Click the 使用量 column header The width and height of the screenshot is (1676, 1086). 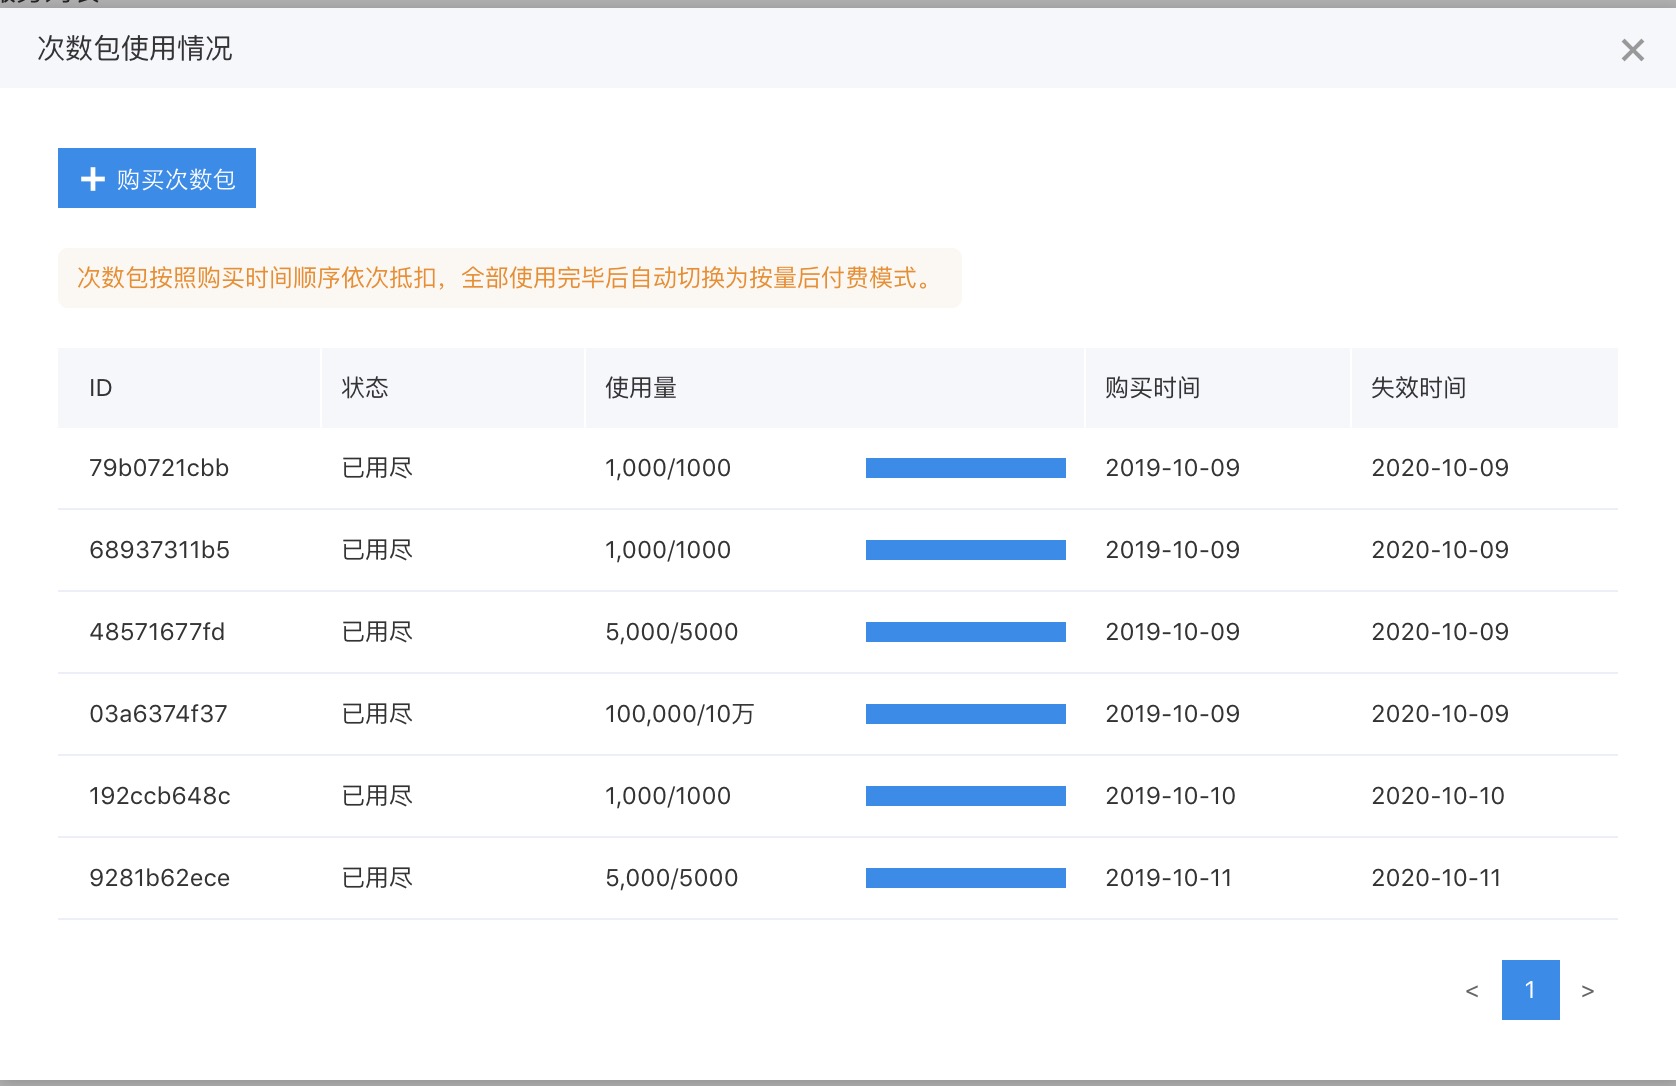[641, 388]
